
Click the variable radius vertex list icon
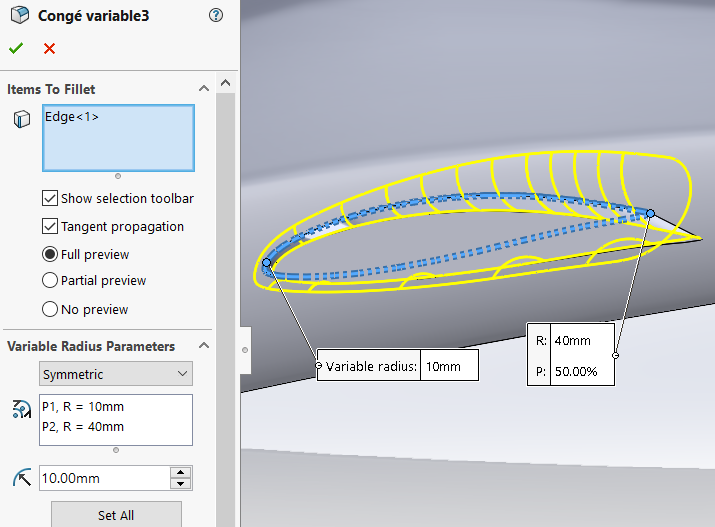point(21,408)
